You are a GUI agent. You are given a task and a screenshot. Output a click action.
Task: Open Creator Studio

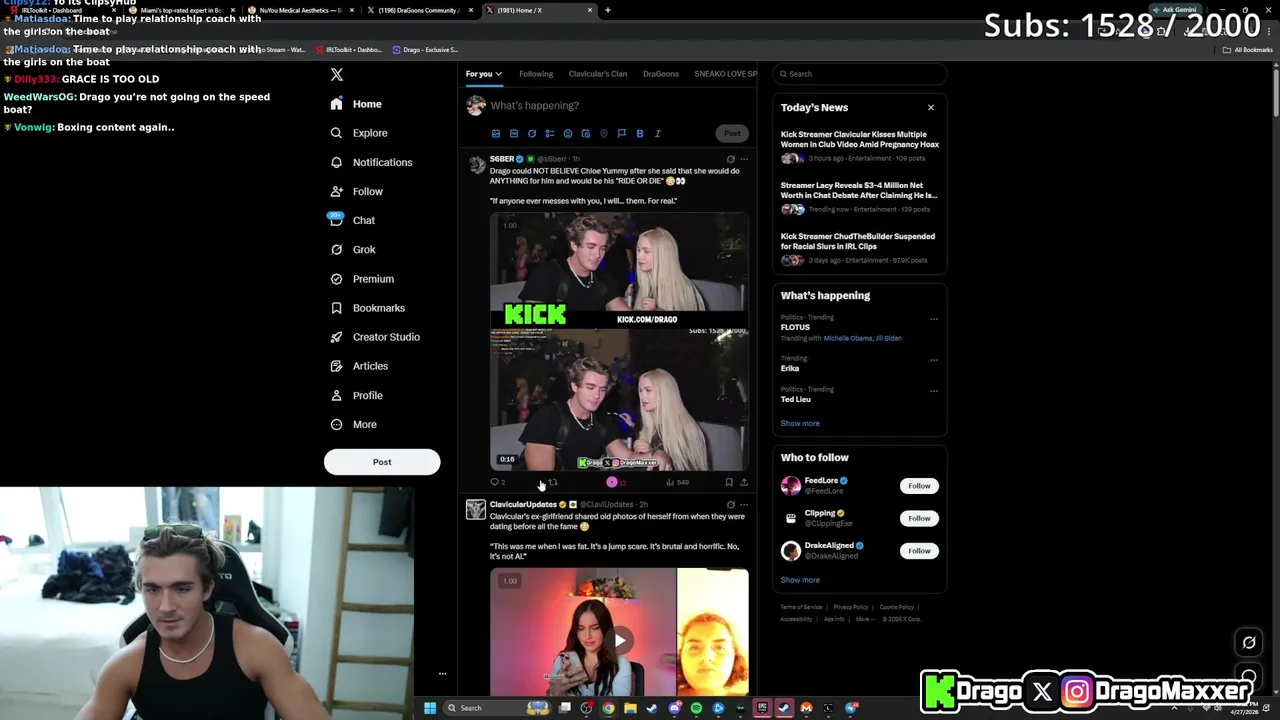[x=375, y=337]
